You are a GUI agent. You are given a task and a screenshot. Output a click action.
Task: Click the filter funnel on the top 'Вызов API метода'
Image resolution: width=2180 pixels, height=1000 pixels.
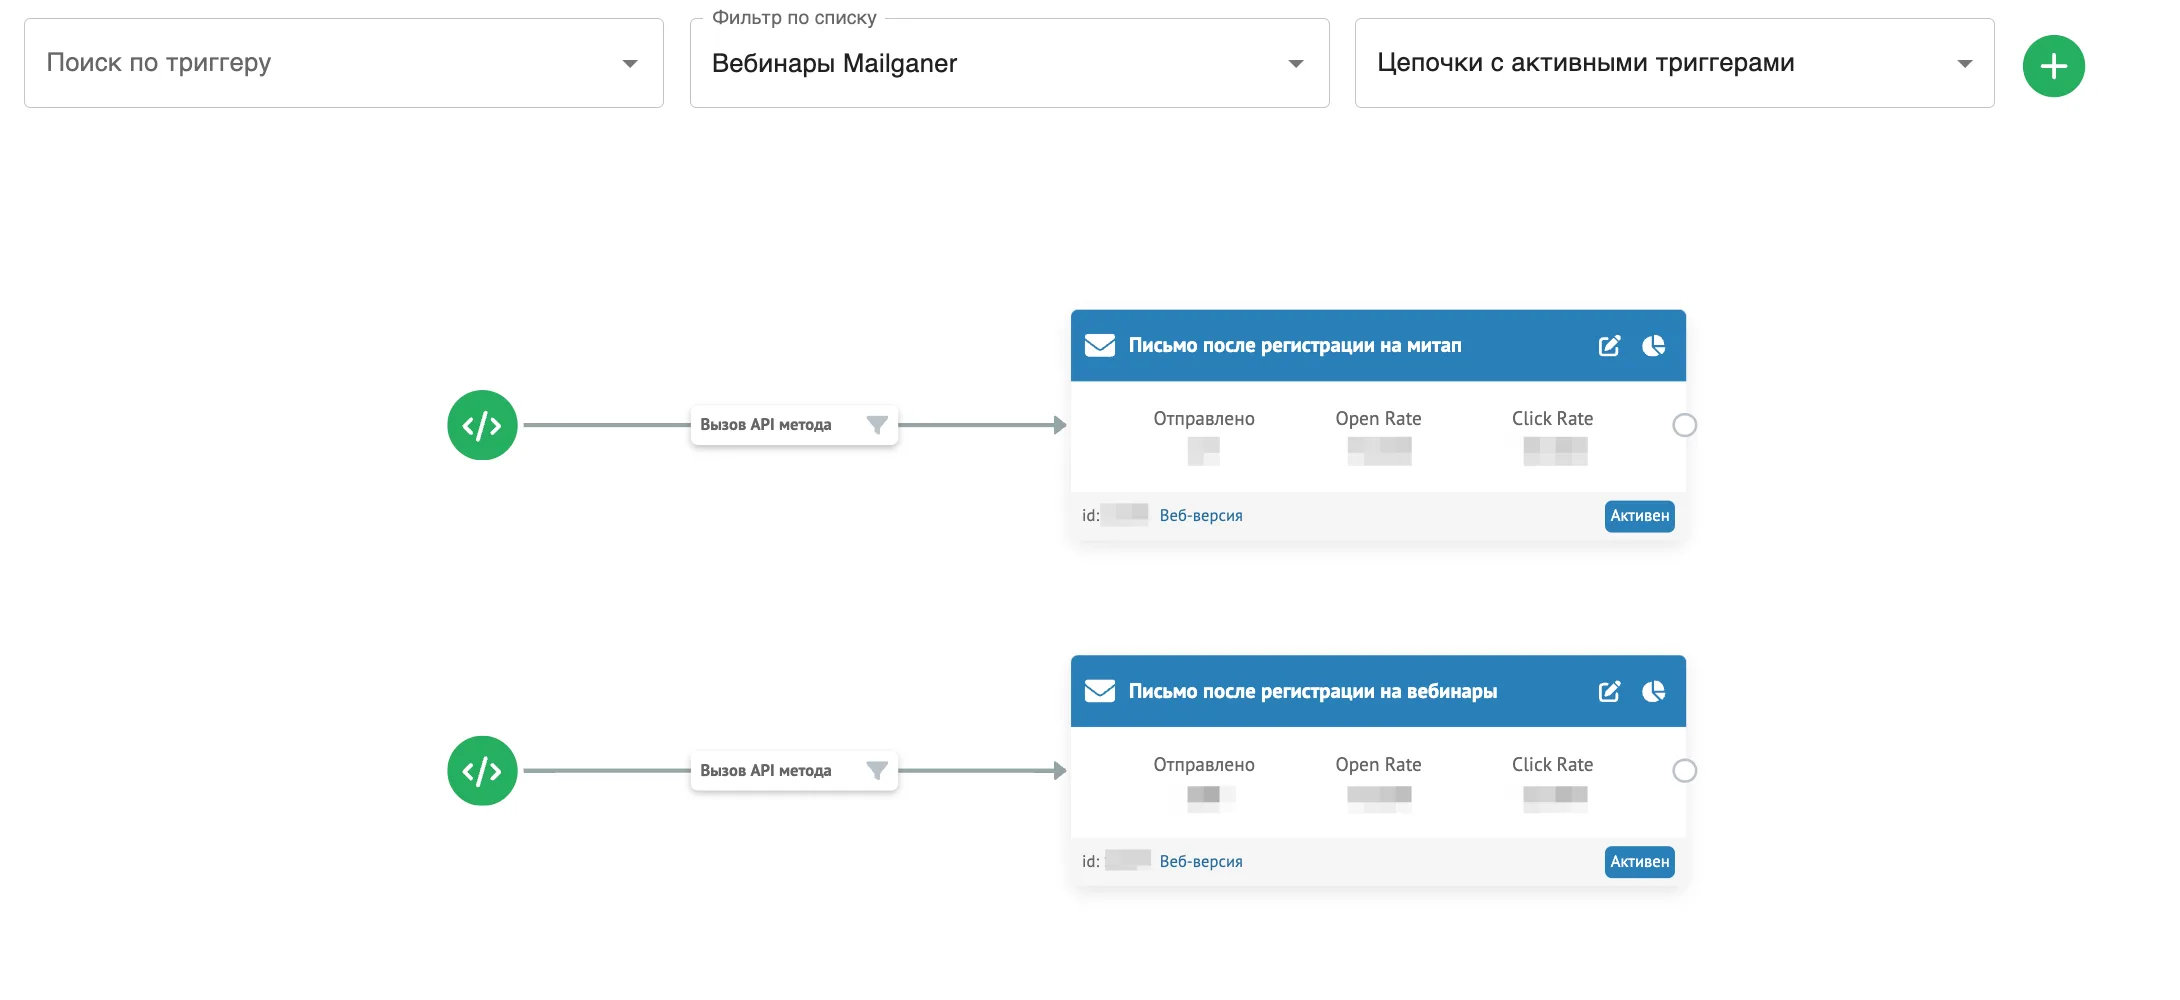coord(877,425)
